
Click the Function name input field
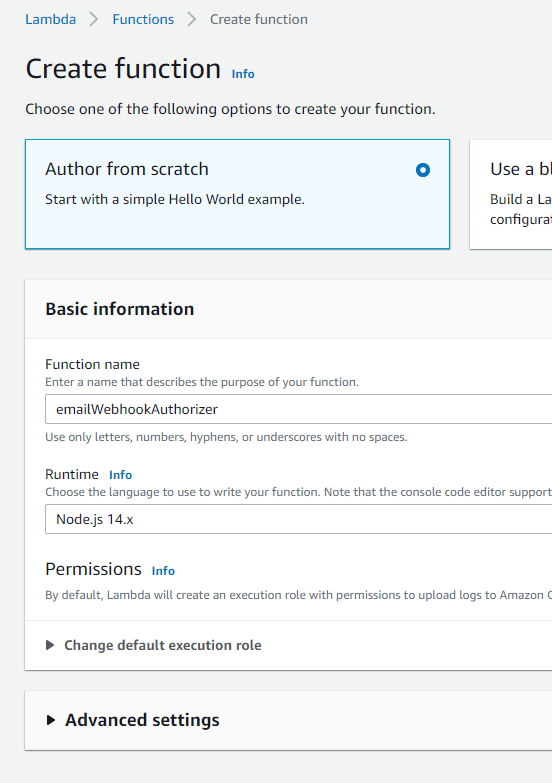click(x=298, y=409)
